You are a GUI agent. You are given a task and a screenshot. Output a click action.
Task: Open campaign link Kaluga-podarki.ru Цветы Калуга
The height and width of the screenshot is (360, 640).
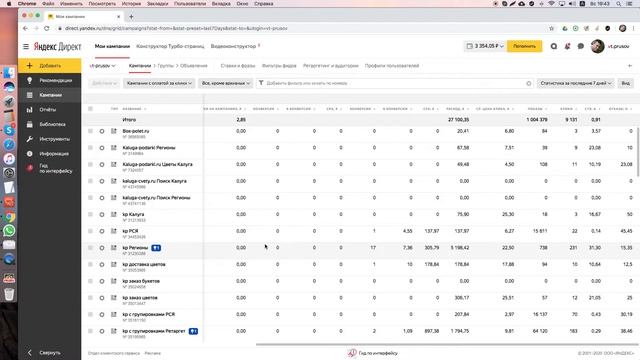point(158,164)
